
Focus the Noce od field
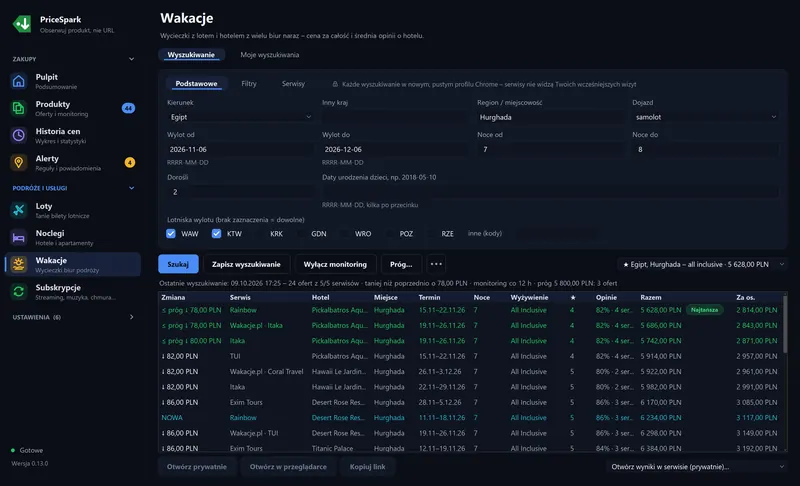[x=551, y=149]
